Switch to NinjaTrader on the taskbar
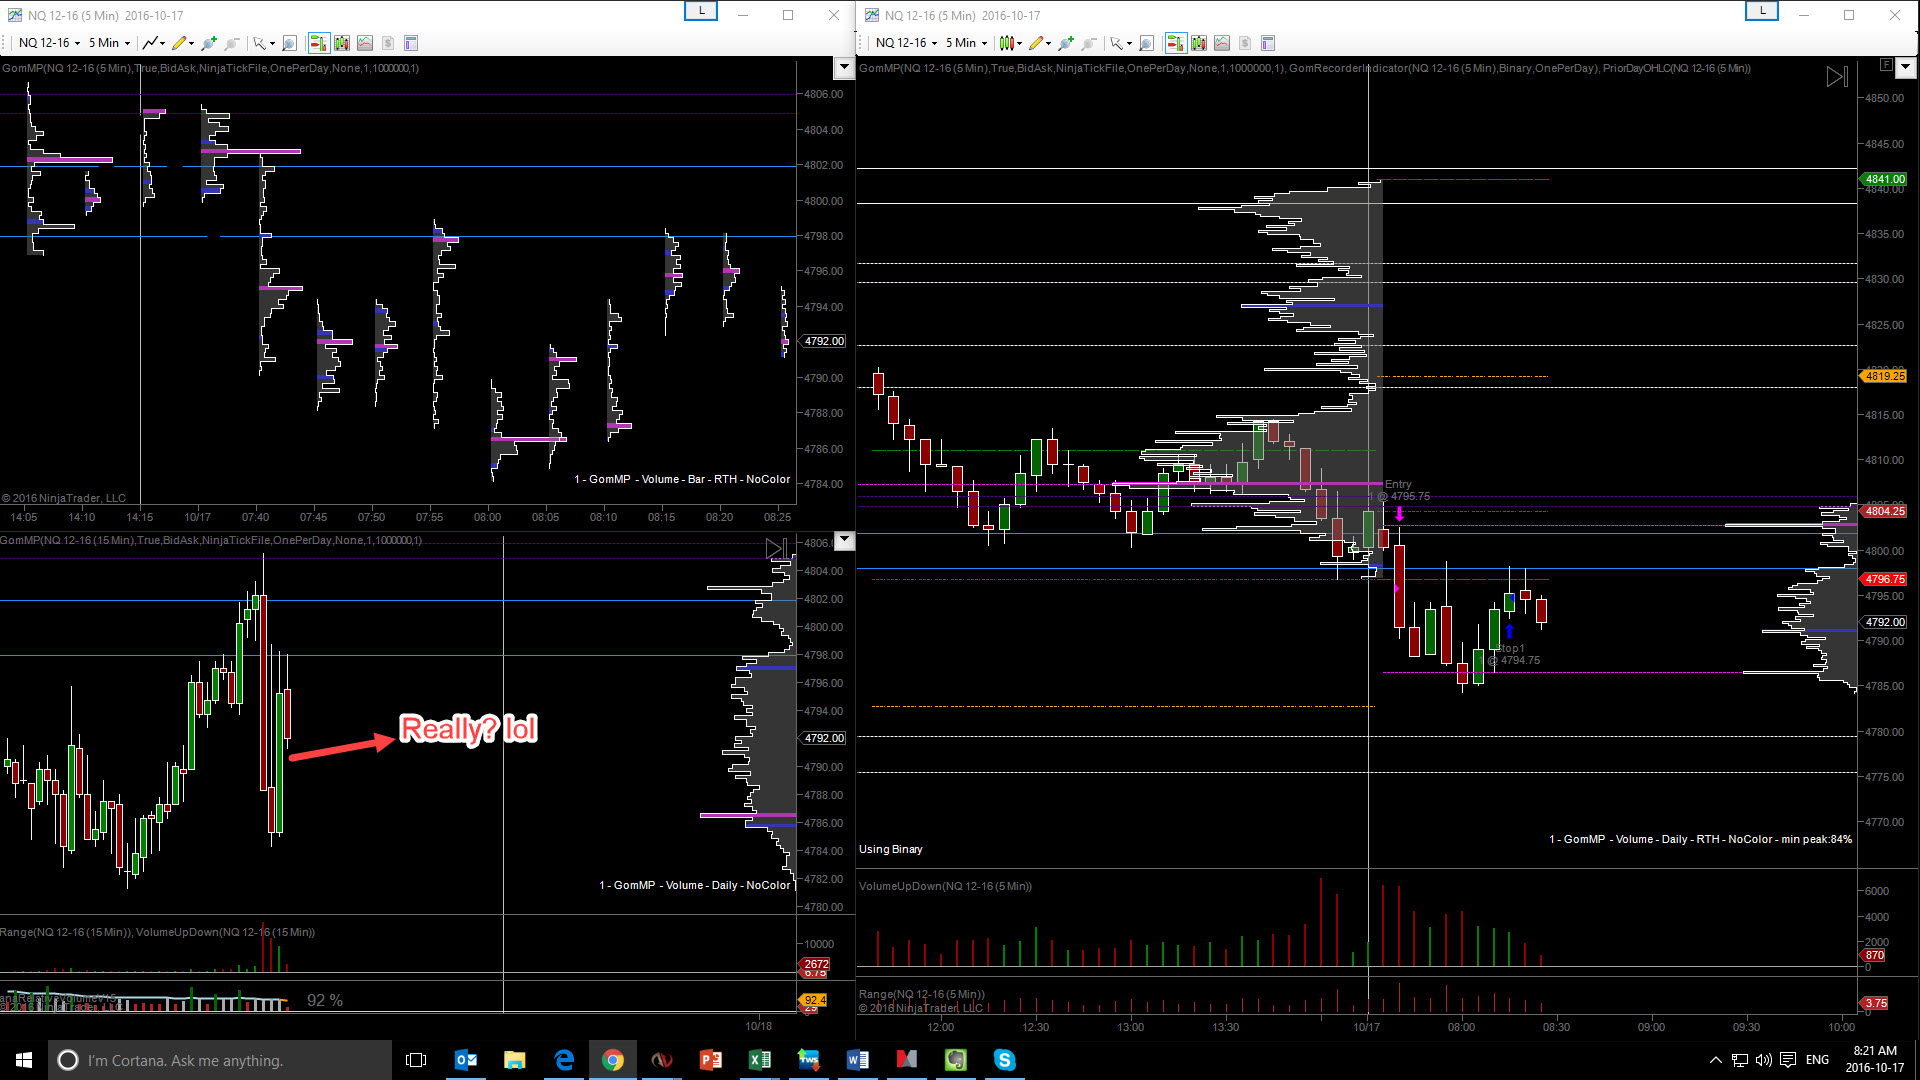The image size is (1920, 1080). (x=662, y=1060)
